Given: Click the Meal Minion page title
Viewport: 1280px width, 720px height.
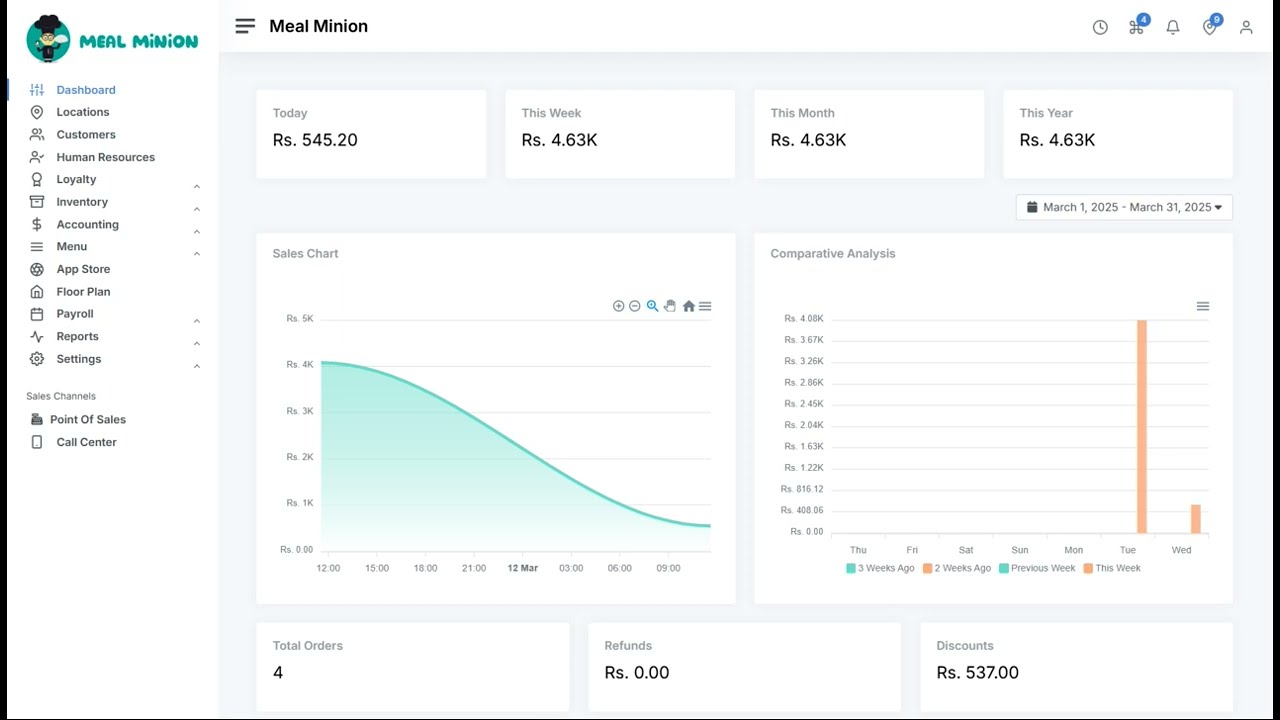Looking at the screenshot, I should (318, 26).
